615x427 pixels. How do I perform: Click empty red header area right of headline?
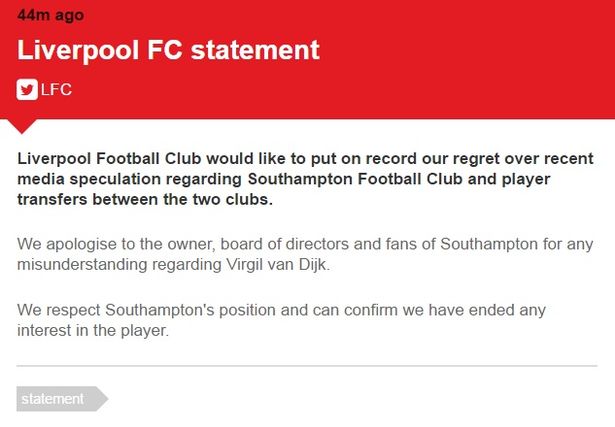tap(470, 50)
